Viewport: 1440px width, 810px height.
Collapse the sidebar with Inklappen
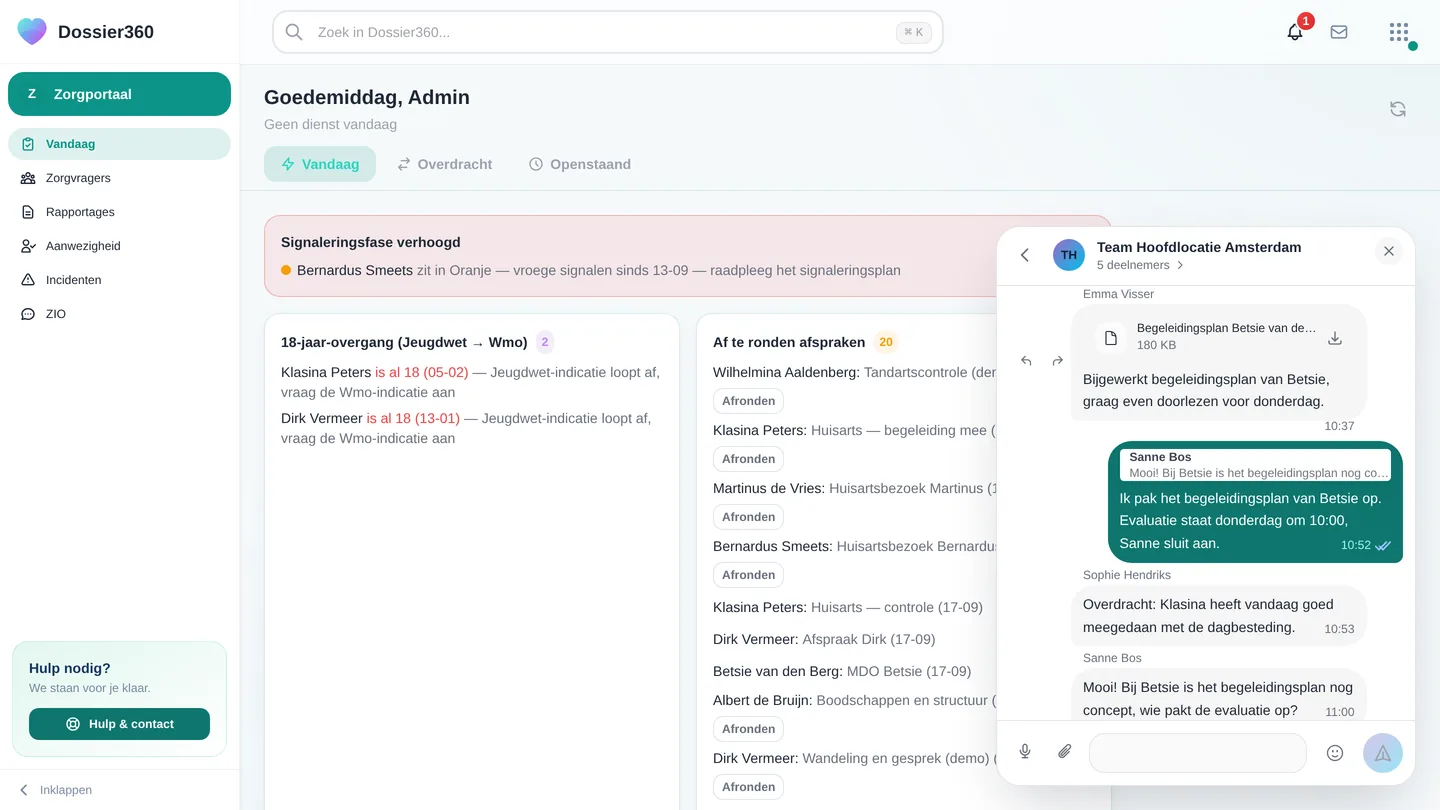56,790
